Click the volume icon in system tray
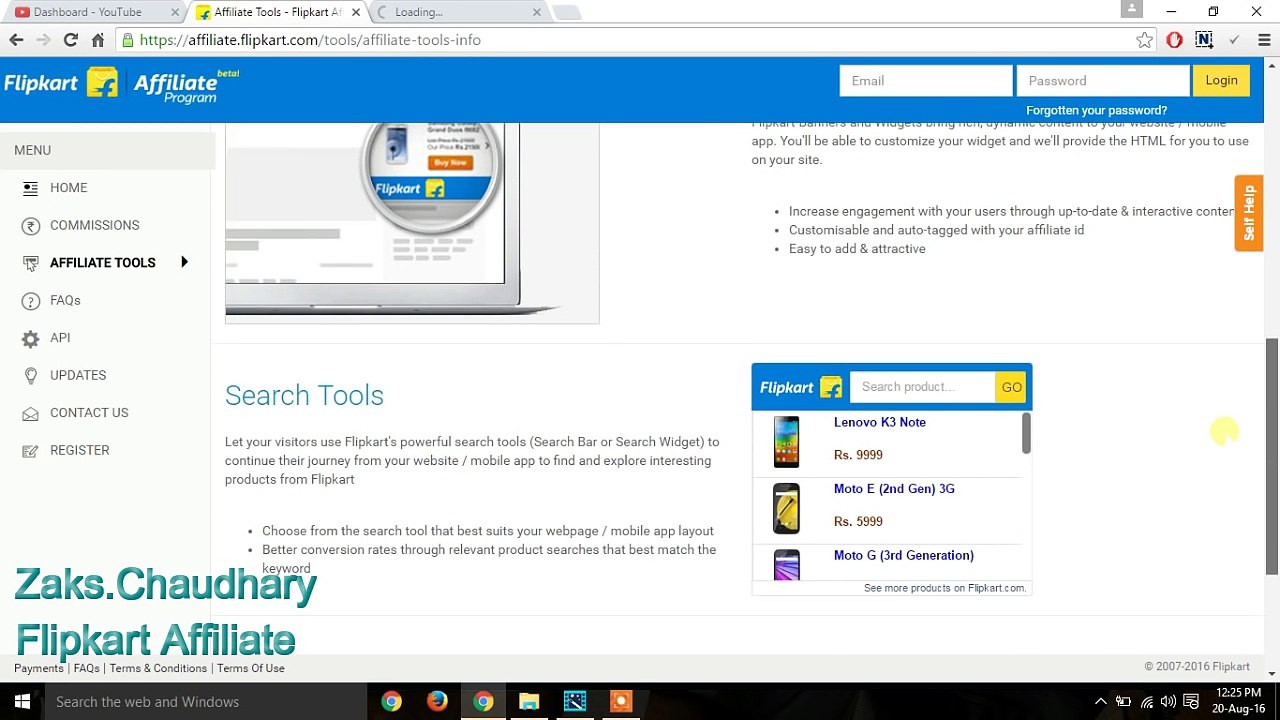 [1168, 702]
